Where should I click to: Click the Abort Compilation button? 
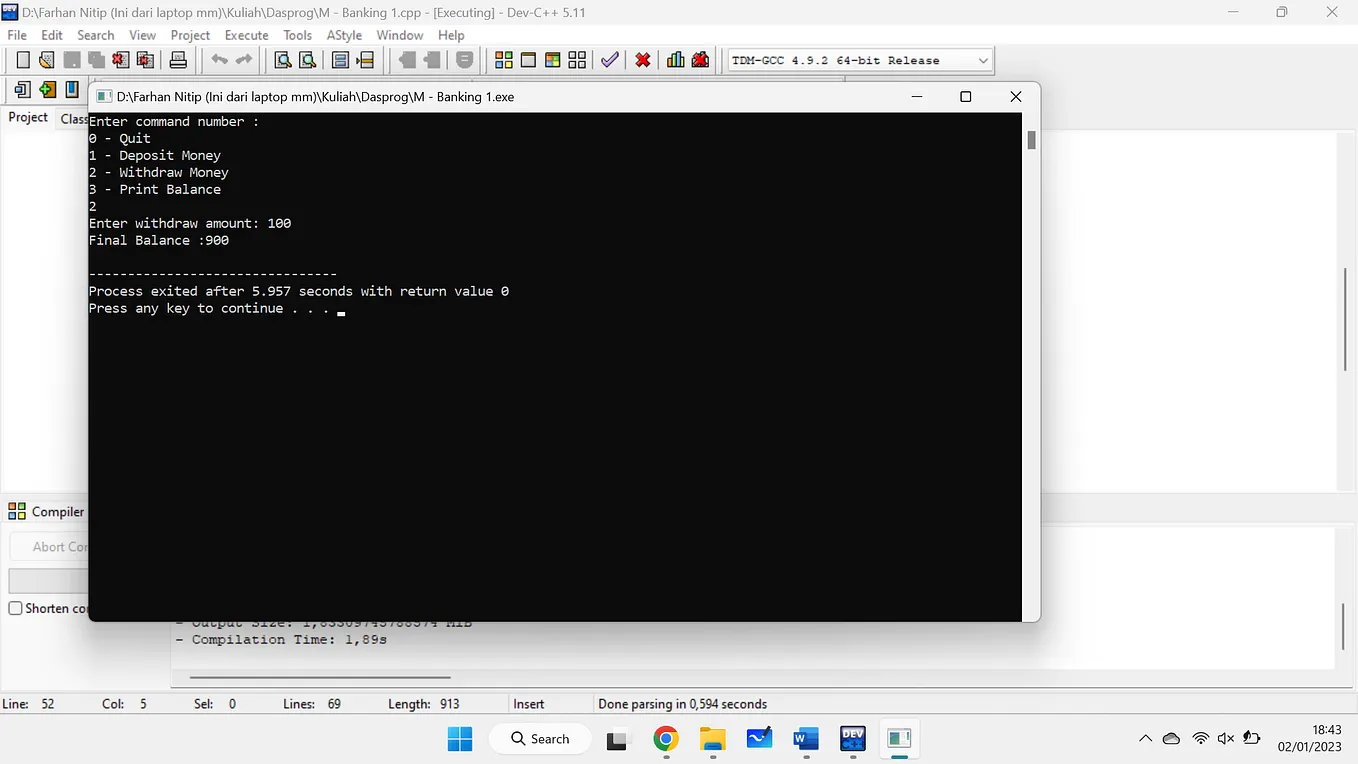(x=50, y=546)
